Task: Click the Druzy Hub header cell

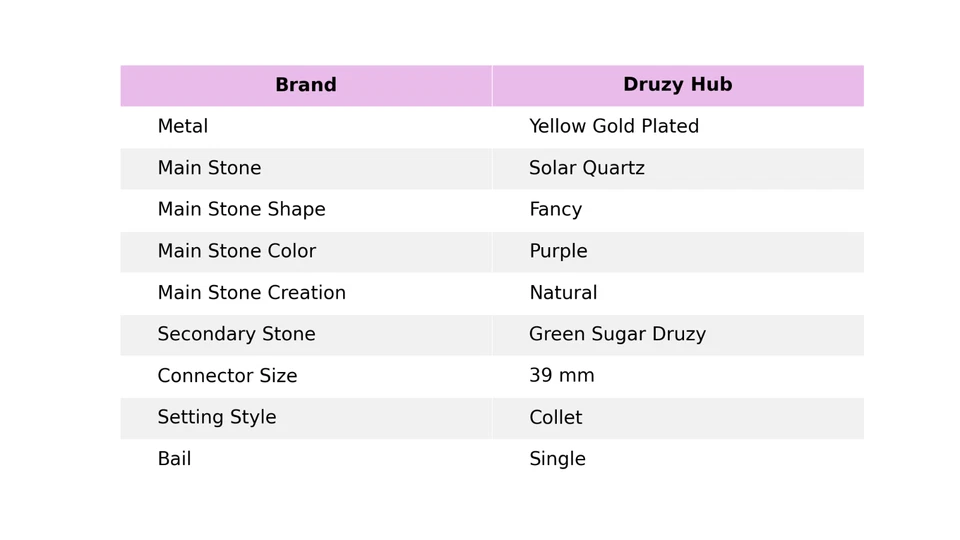Action: click(677, 86)
